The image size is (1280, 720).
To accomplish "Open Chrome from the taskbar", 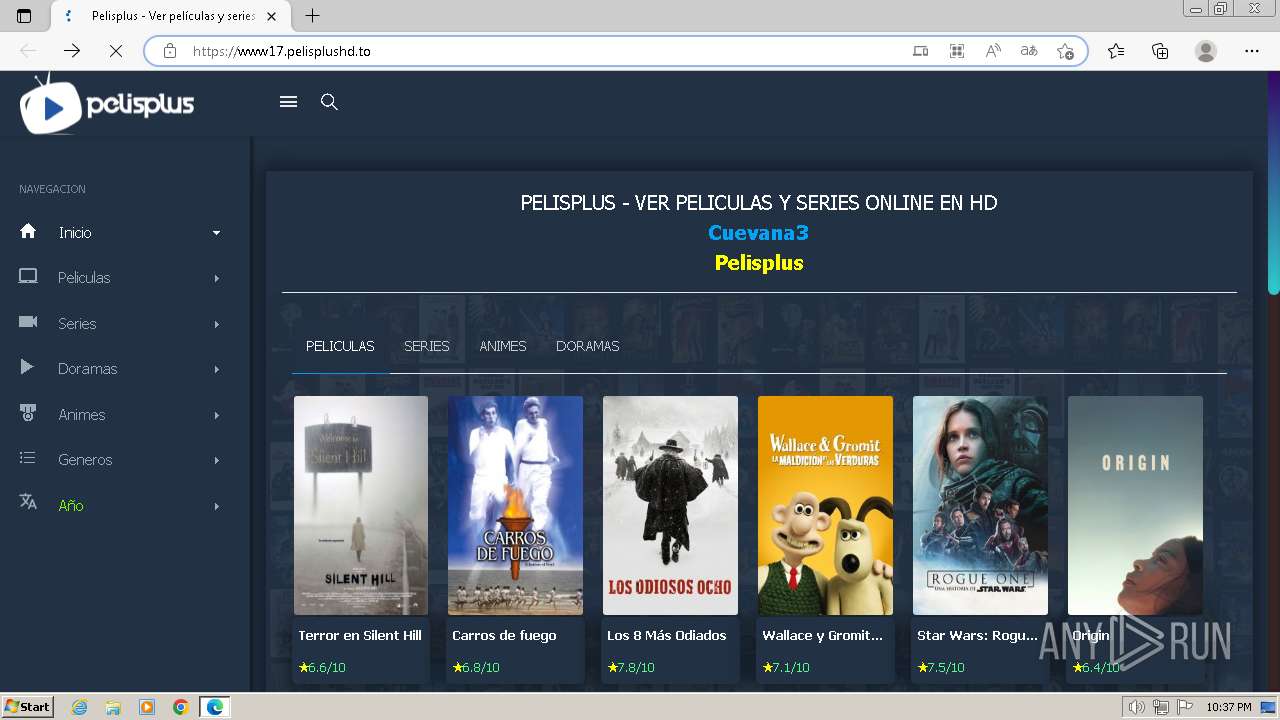I will coord(180,707).
